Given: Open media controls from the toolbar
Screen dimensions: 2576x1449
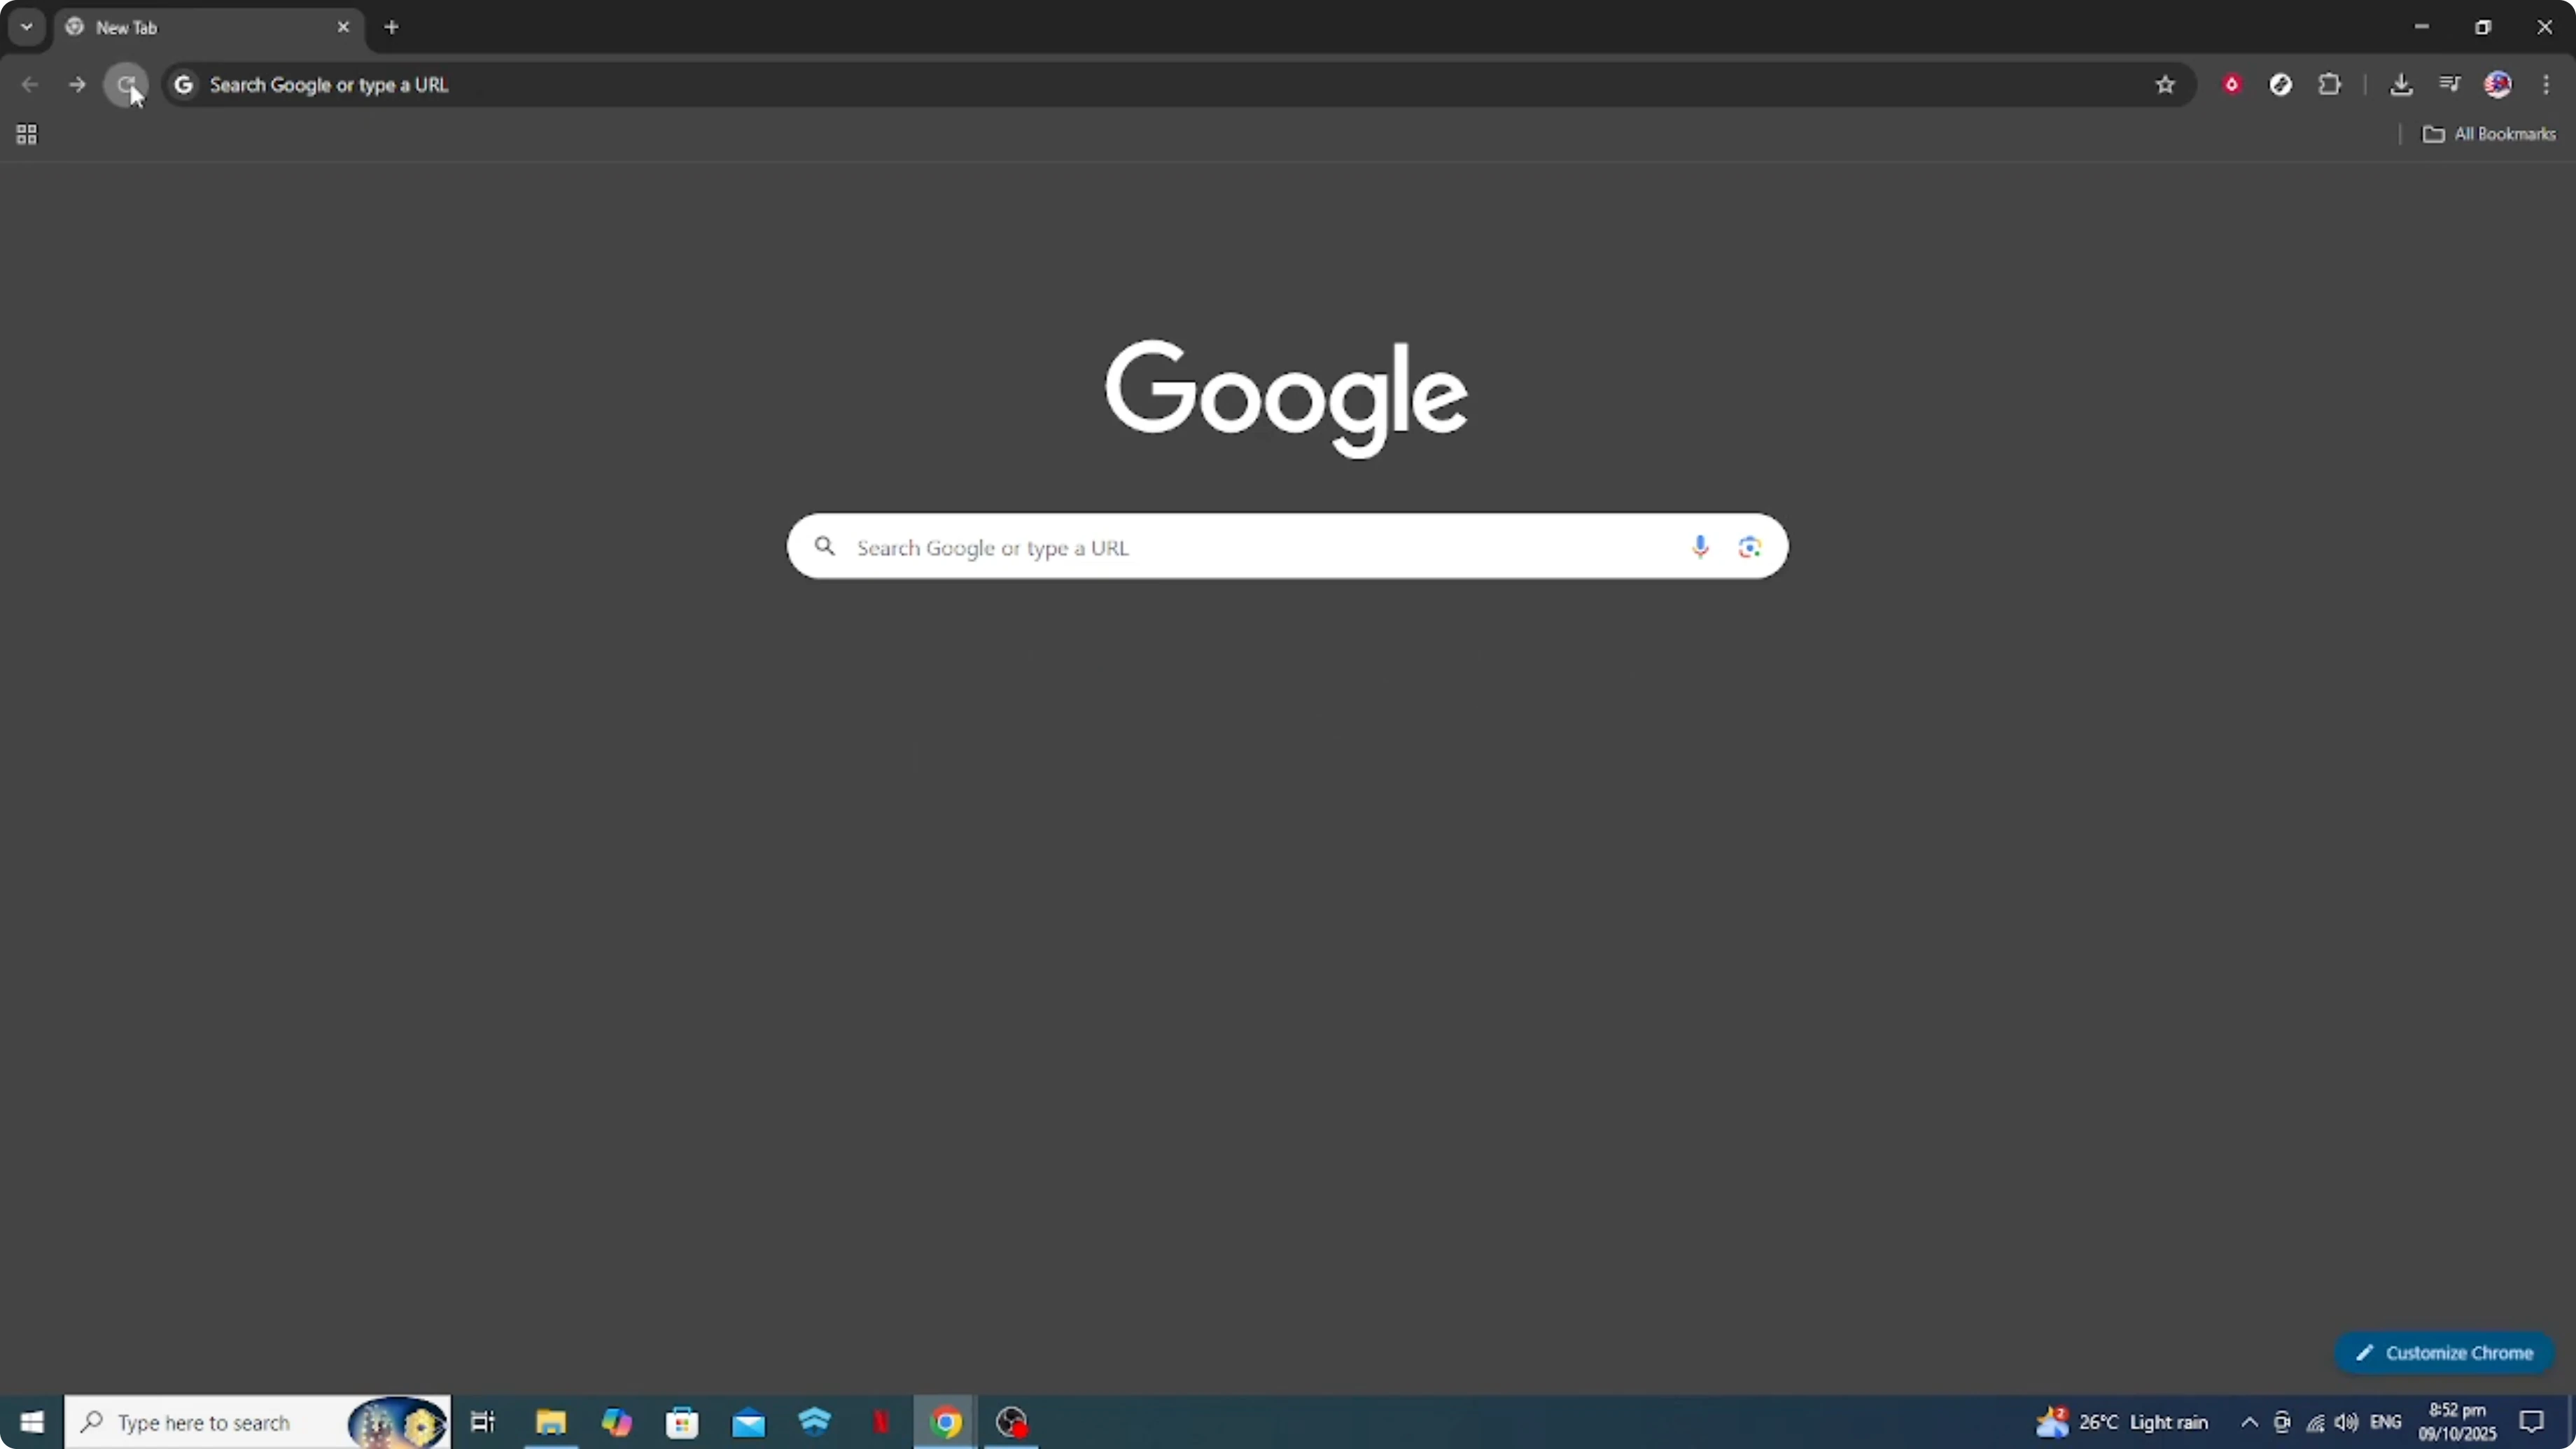Looking at the screenshot, I should point(2450,84).
